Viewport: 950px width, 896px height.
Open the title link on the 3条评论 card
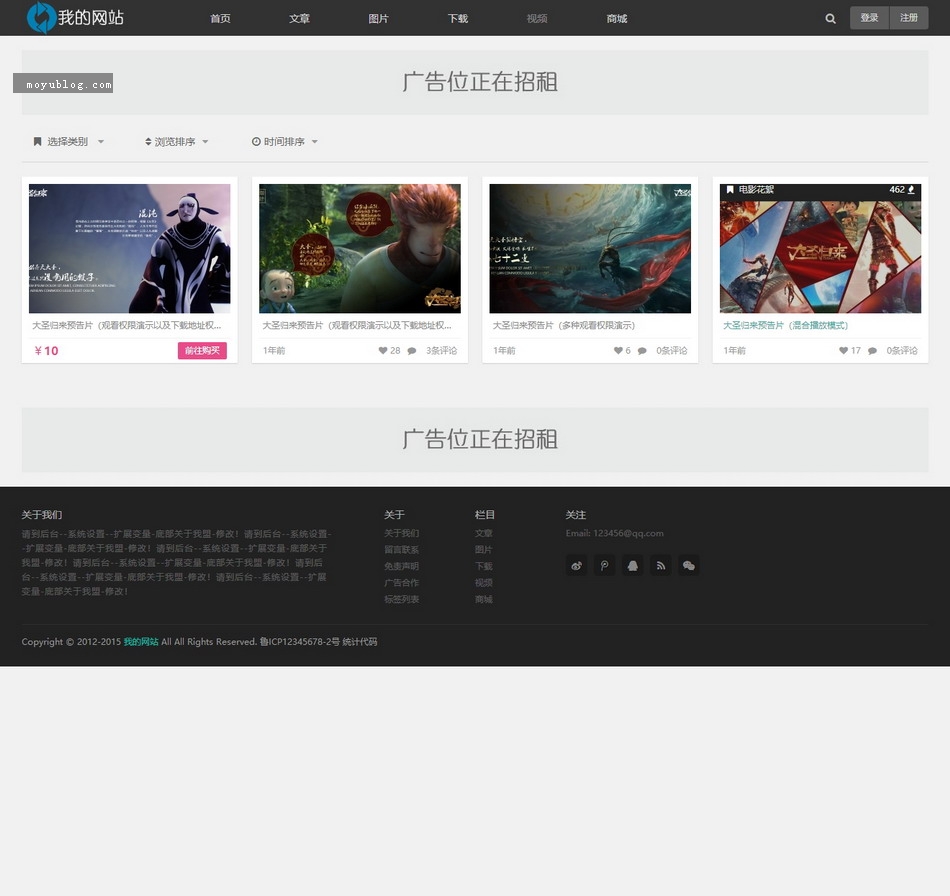click(x=357, y=325)
